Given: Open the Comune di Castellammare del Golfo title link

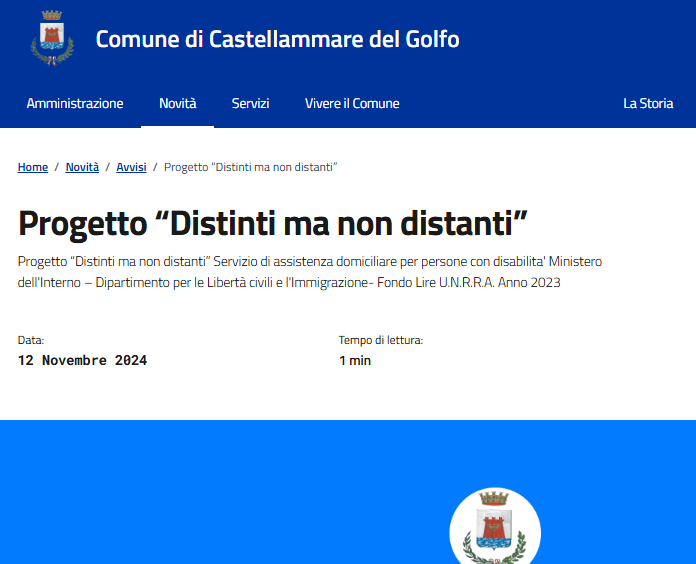Looking at the screenshot, I should coord(277,39).
